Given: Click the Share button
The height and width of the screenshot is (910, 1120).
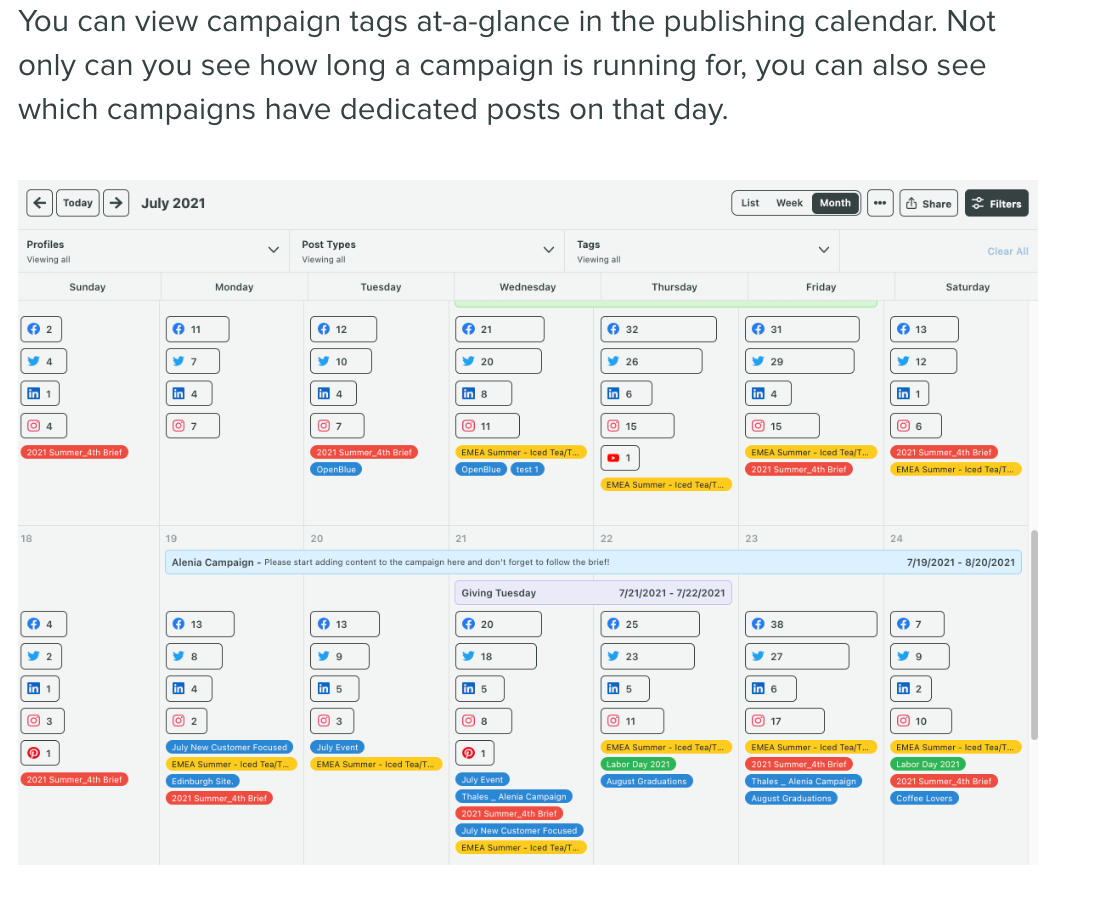Looking at the screenshot, I should [928, 204].
